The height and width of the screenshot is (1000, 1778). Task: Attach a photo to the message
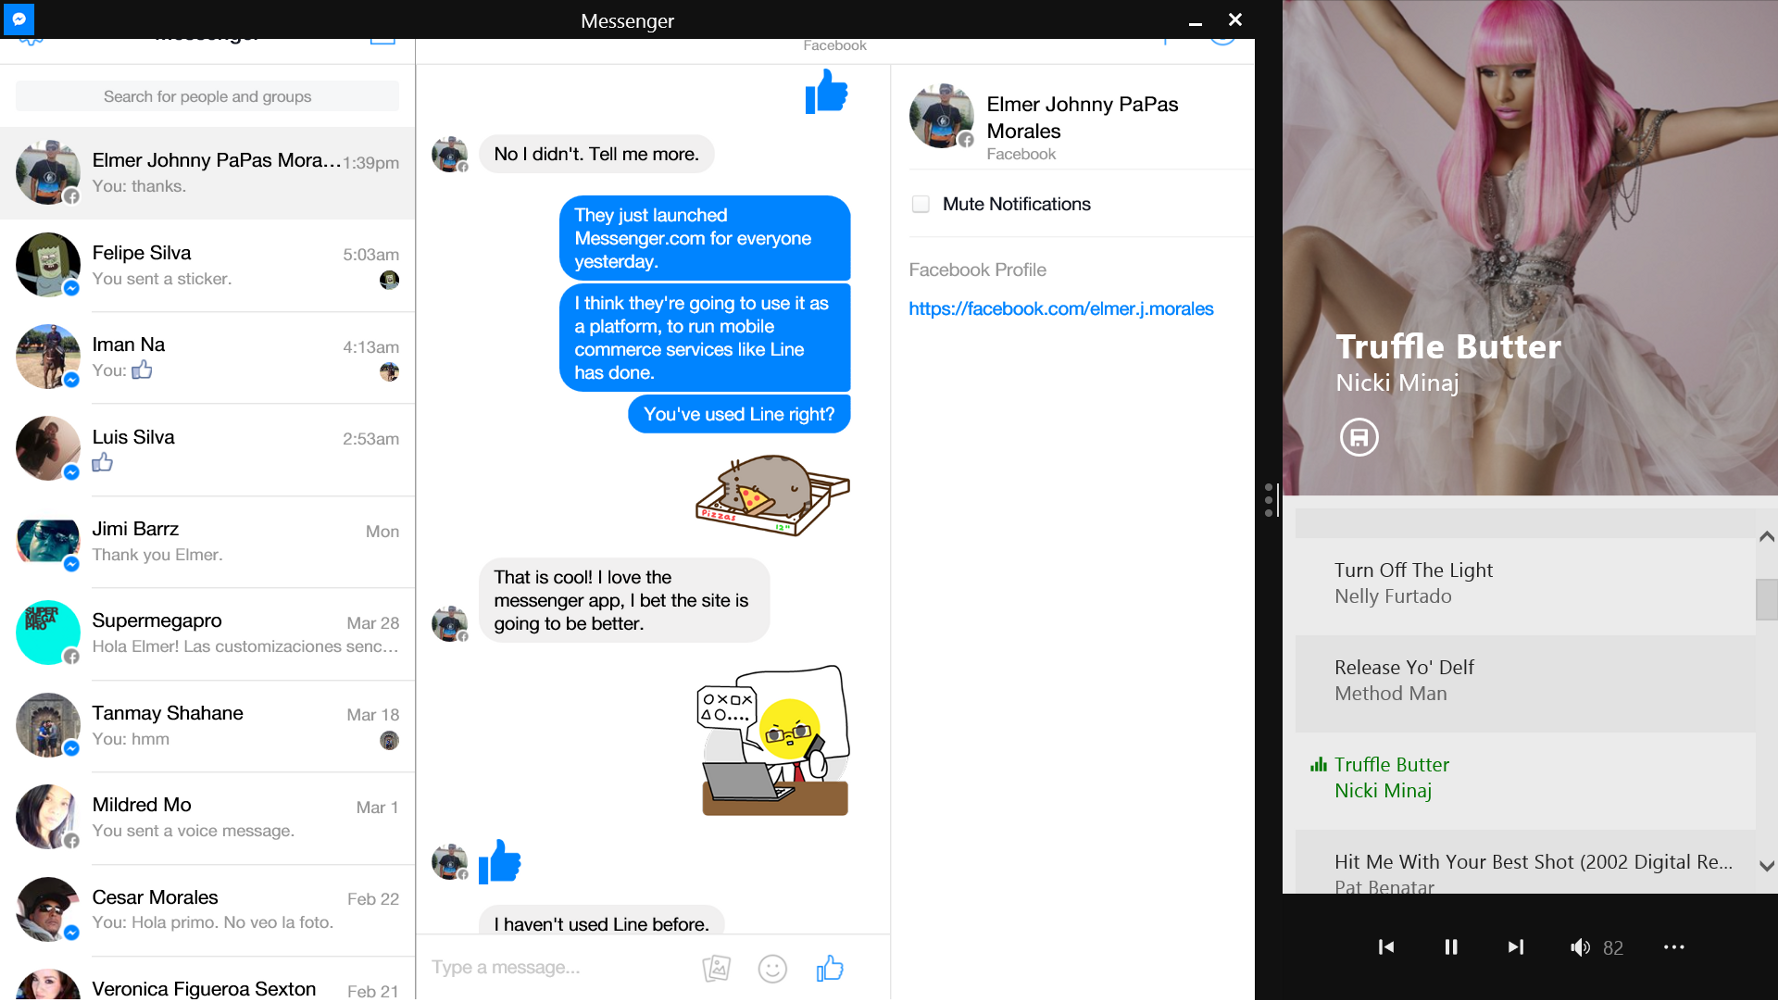pyautogui.click(x=716, y=968)
